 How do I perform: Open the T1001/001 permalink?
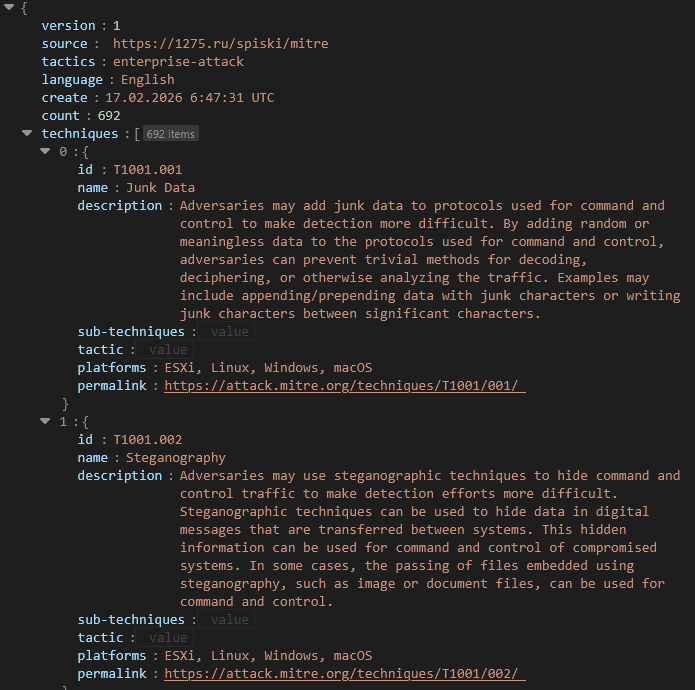[x=345, y=386]
